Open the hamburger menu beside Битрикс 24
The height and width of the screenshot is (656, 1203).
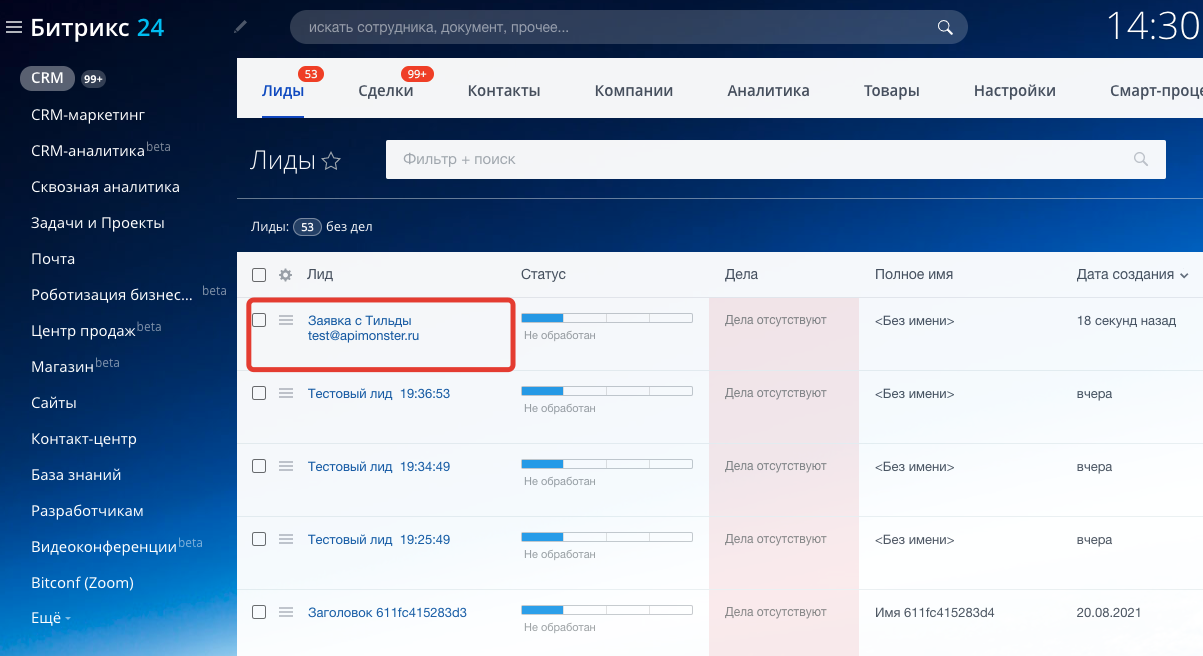14,28
